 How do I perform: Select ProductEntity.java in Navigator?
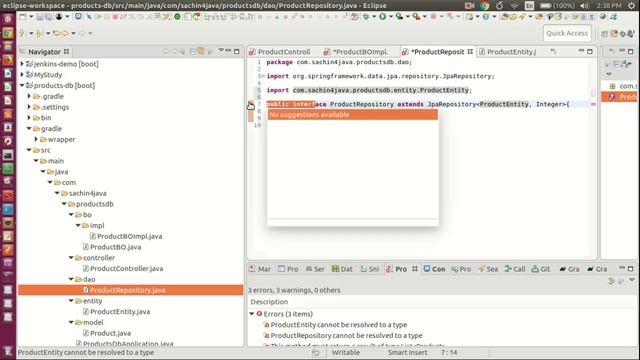coord(116,312)
